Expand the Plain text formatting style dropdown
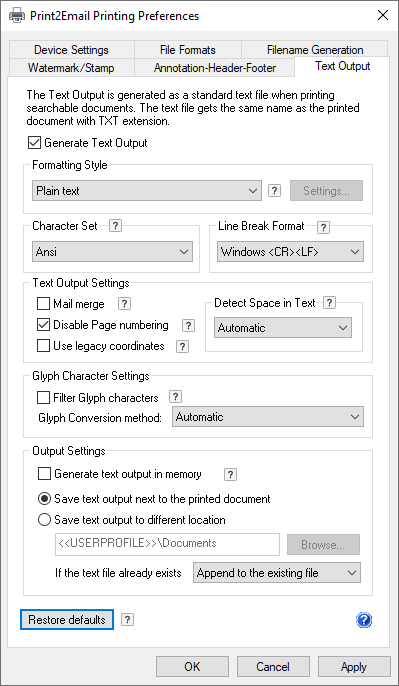This screenshot has height=686, width=399. (x=147, y=191)
